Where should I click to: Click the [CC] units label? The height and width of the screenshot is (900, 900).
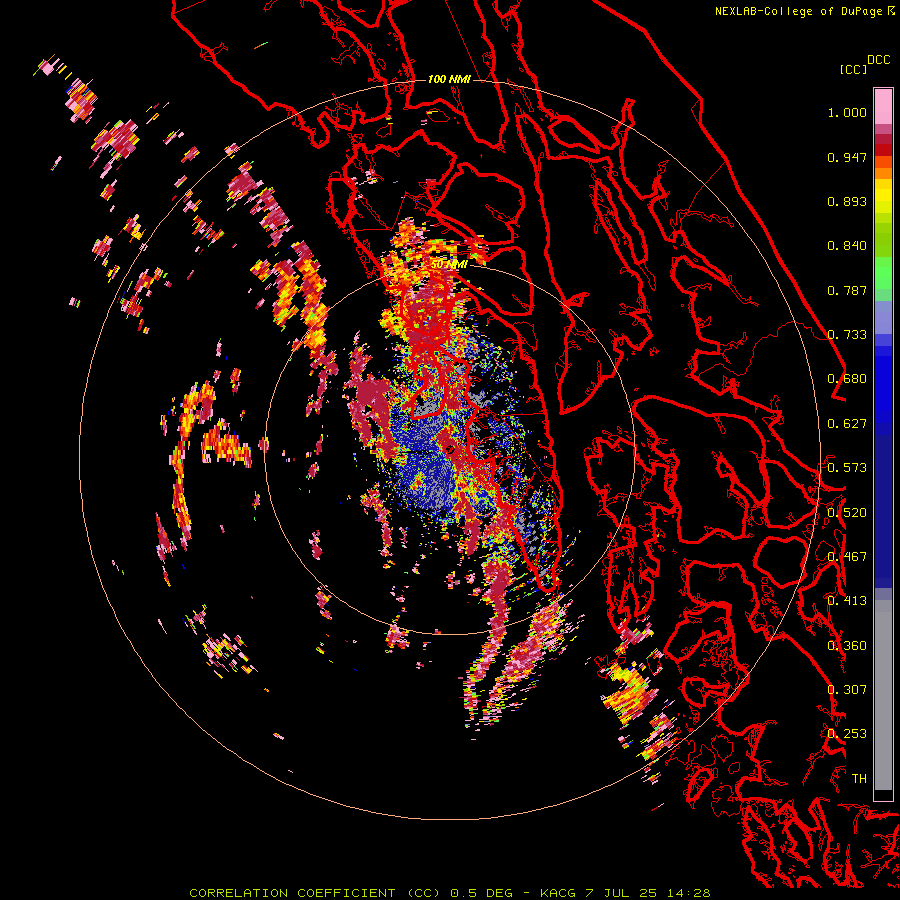click(853, 69)
